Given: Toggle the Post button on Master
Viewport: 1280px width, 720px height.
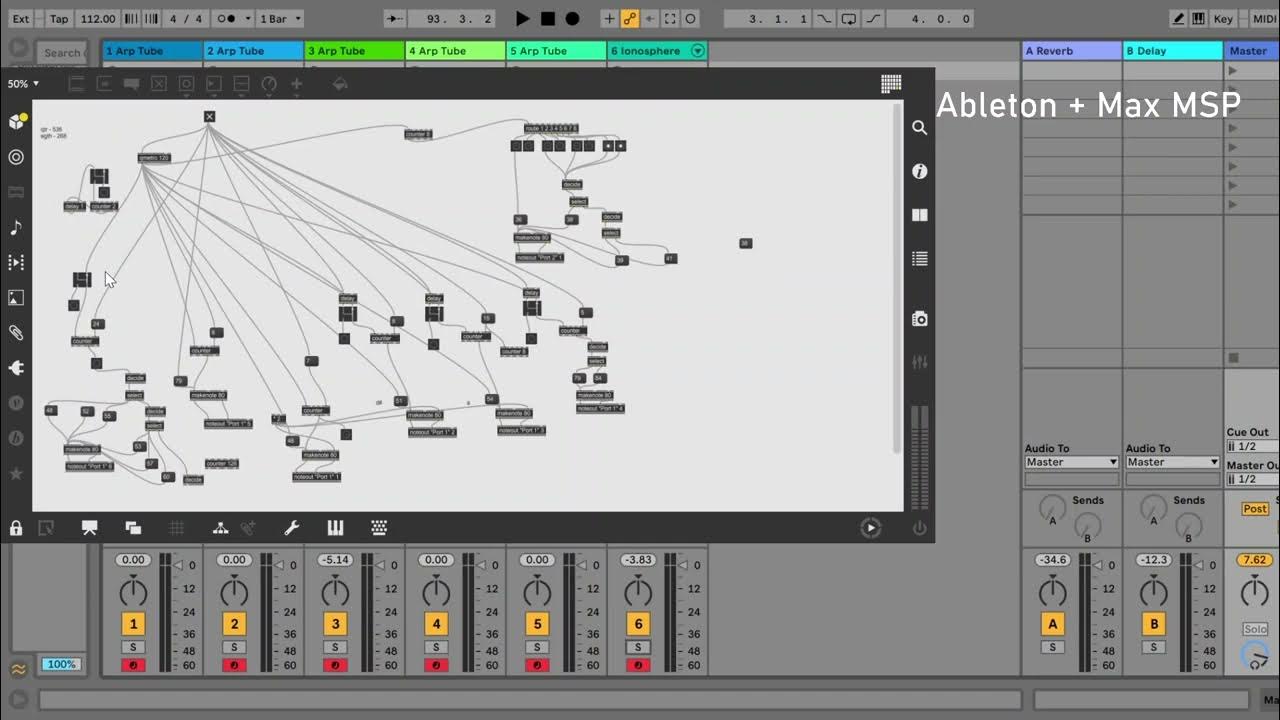Looking at the screenshot, I should [1255, 509].
